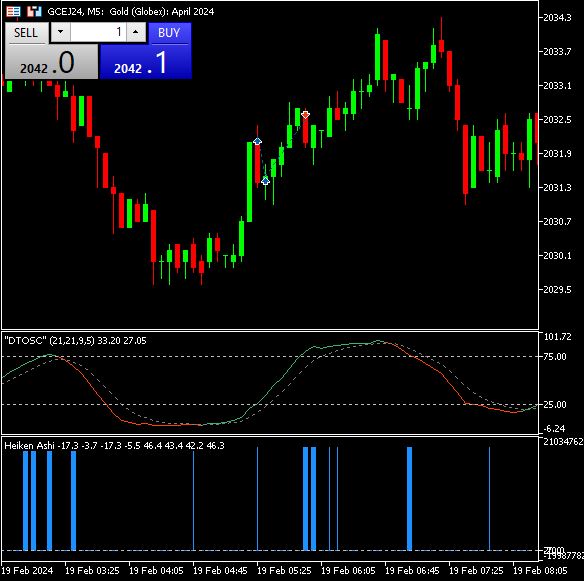Click the 2030.7 price axis label
584x581 pixels.
pos(557,222)
